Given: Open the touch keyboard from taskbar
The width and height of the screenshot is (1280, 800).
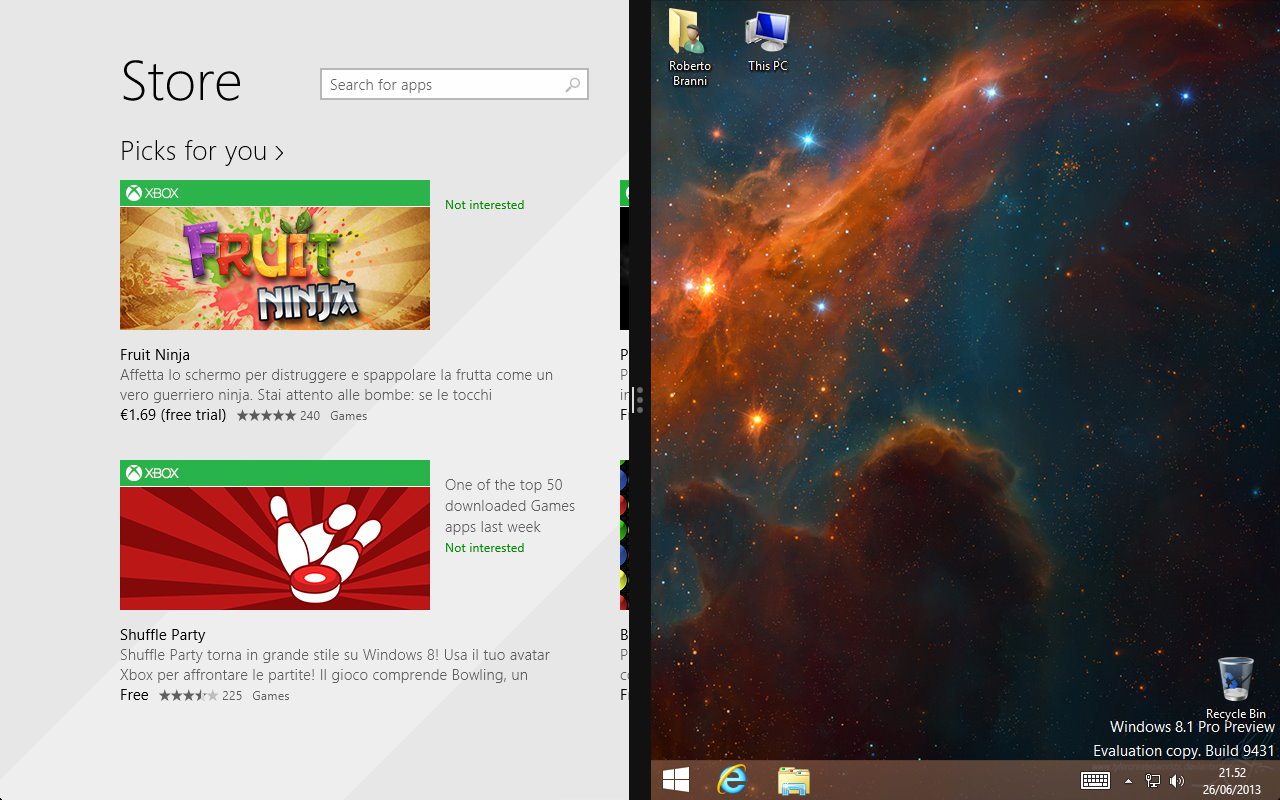Looking at the screenshot, I should tap(1095, 781).
